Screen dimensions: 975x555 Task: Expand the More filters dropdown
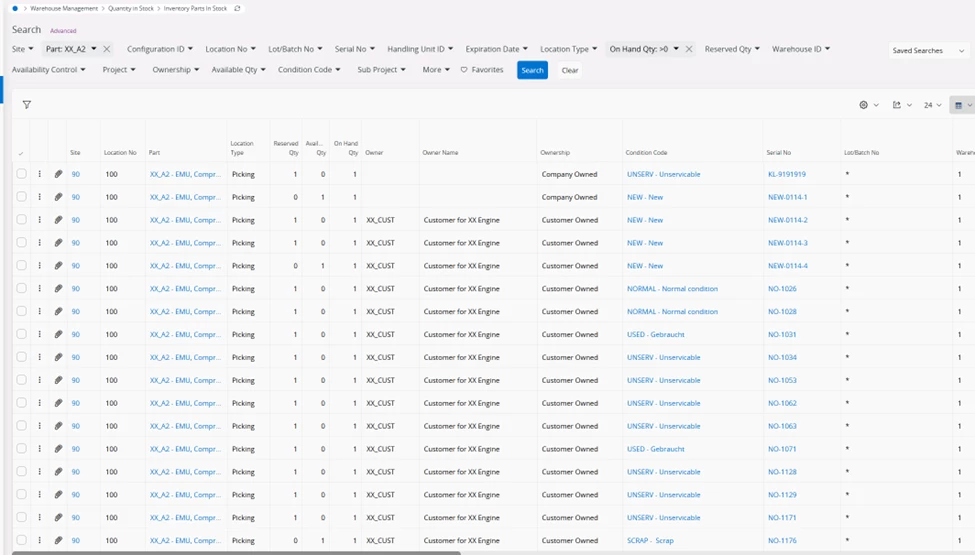tap(436, 70)
